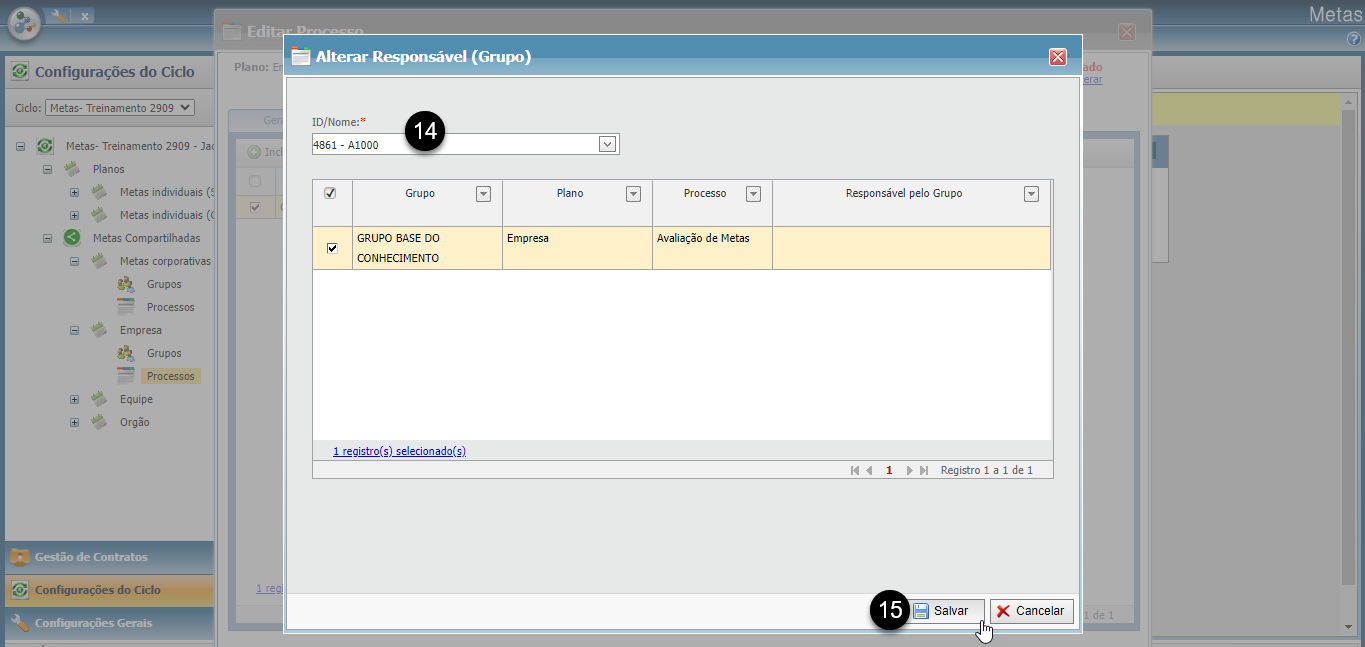Click the Metas Compartilhadas share icon
The image size is (1365, 647).
coord(72,238)
